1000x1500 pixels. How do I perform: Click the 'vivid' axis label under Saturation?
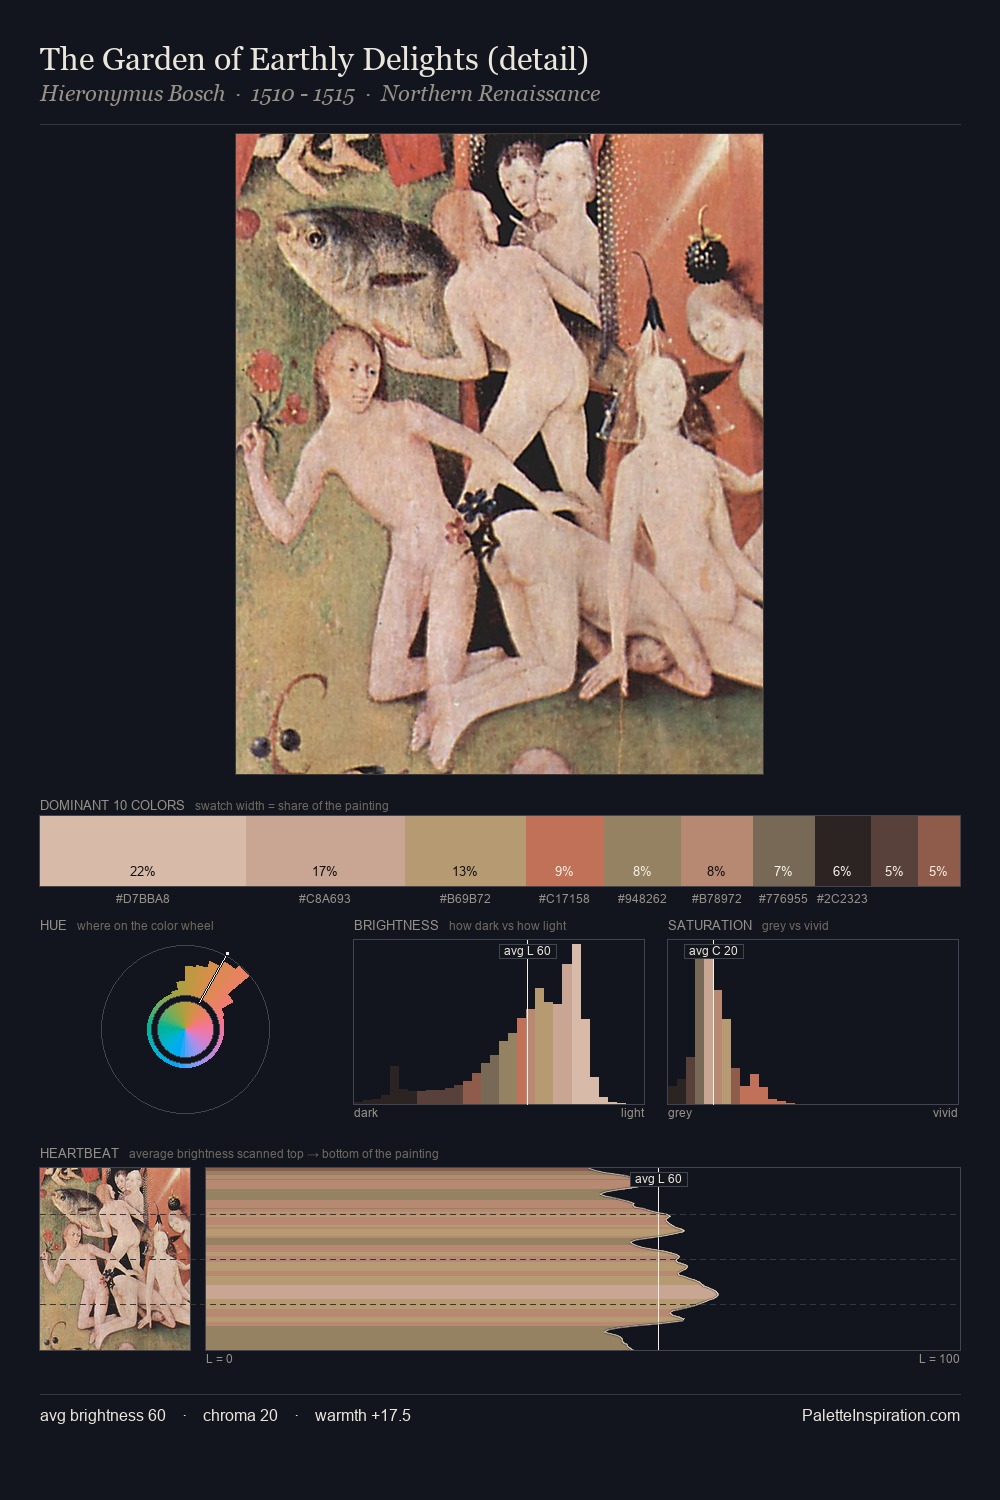pos(945,1113)
